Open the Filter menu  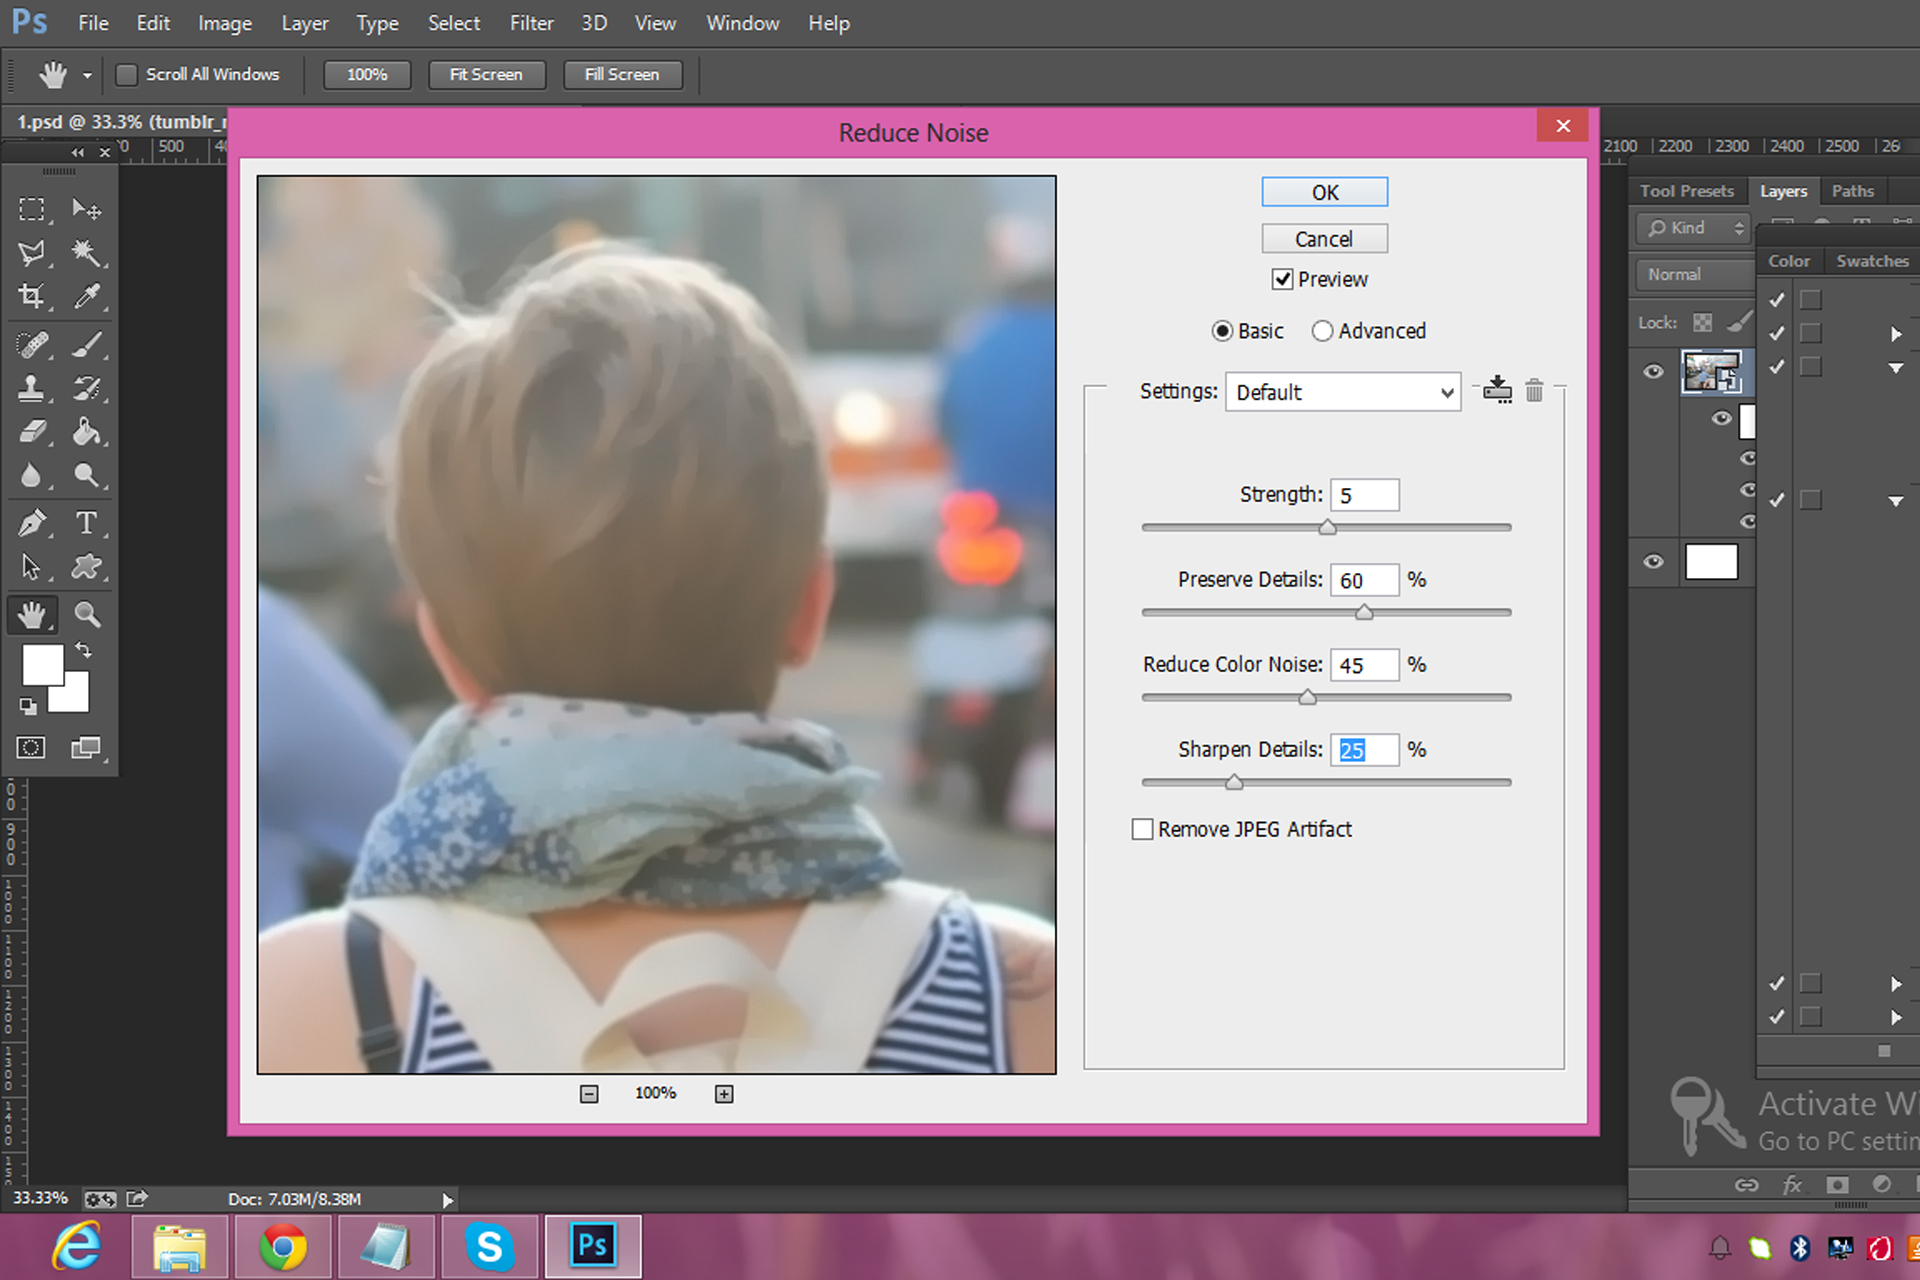[x=531, y=23]
